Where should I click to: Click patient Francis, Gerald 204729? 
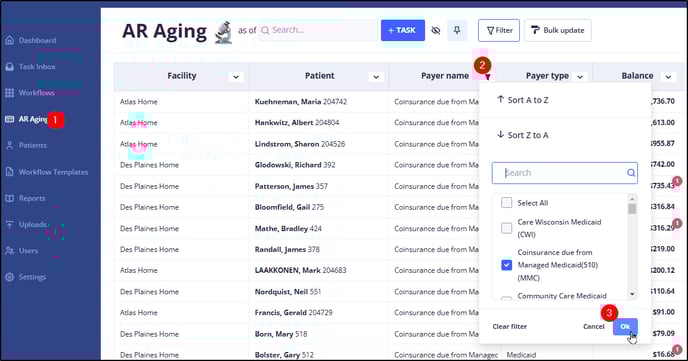point(294,313)
